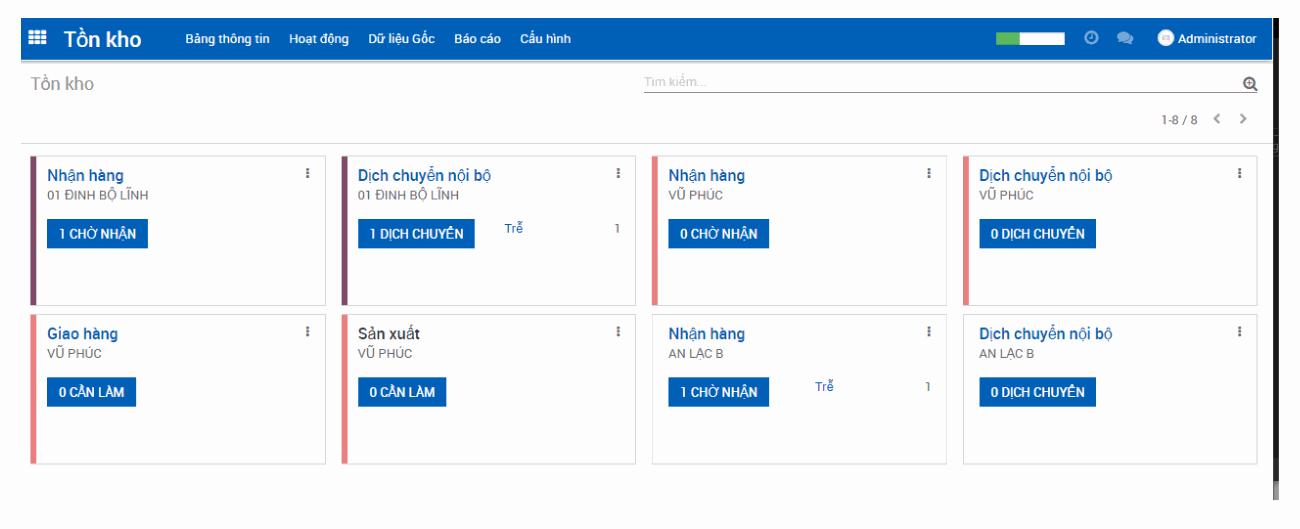Open the activities clock icon

pos(1091,38)
